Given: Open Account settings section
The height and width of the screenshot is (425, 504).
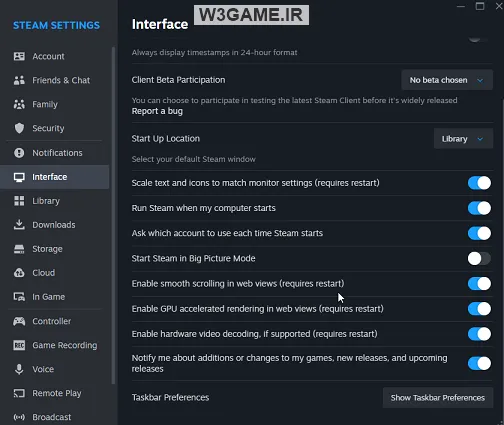Looking at the screenshot, I should 55,56.
